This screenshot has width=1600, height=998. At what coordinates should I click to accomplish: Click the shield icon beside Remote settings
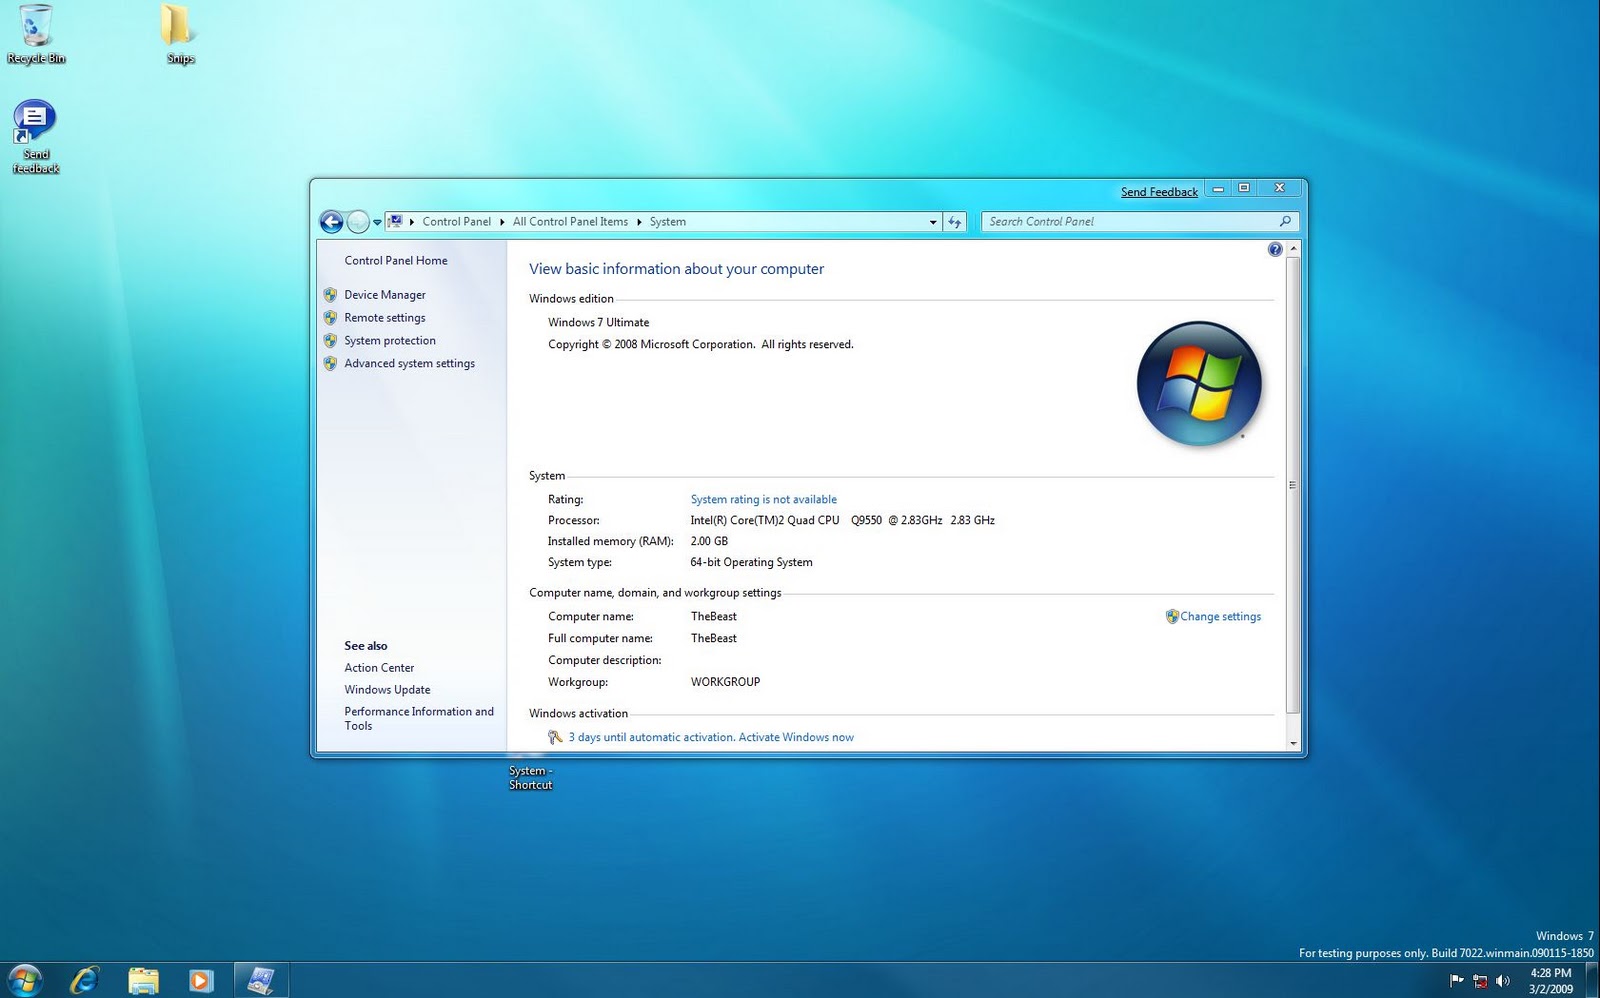pyautogui.click(x=330, y=318)
